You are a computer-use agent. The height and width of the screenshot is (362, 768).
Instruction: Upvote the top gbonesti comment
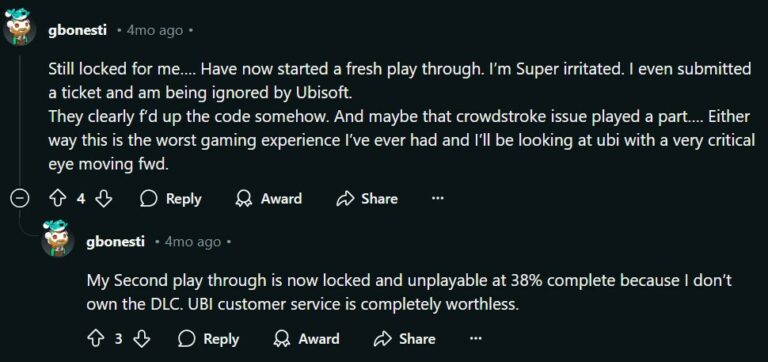pyautogui.click(x=58, y=199)
